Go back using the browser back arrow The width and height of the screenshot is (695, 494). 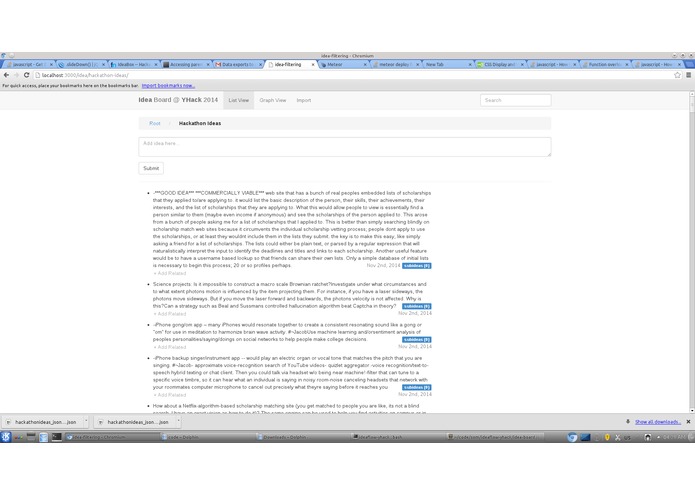pos(6,75)
